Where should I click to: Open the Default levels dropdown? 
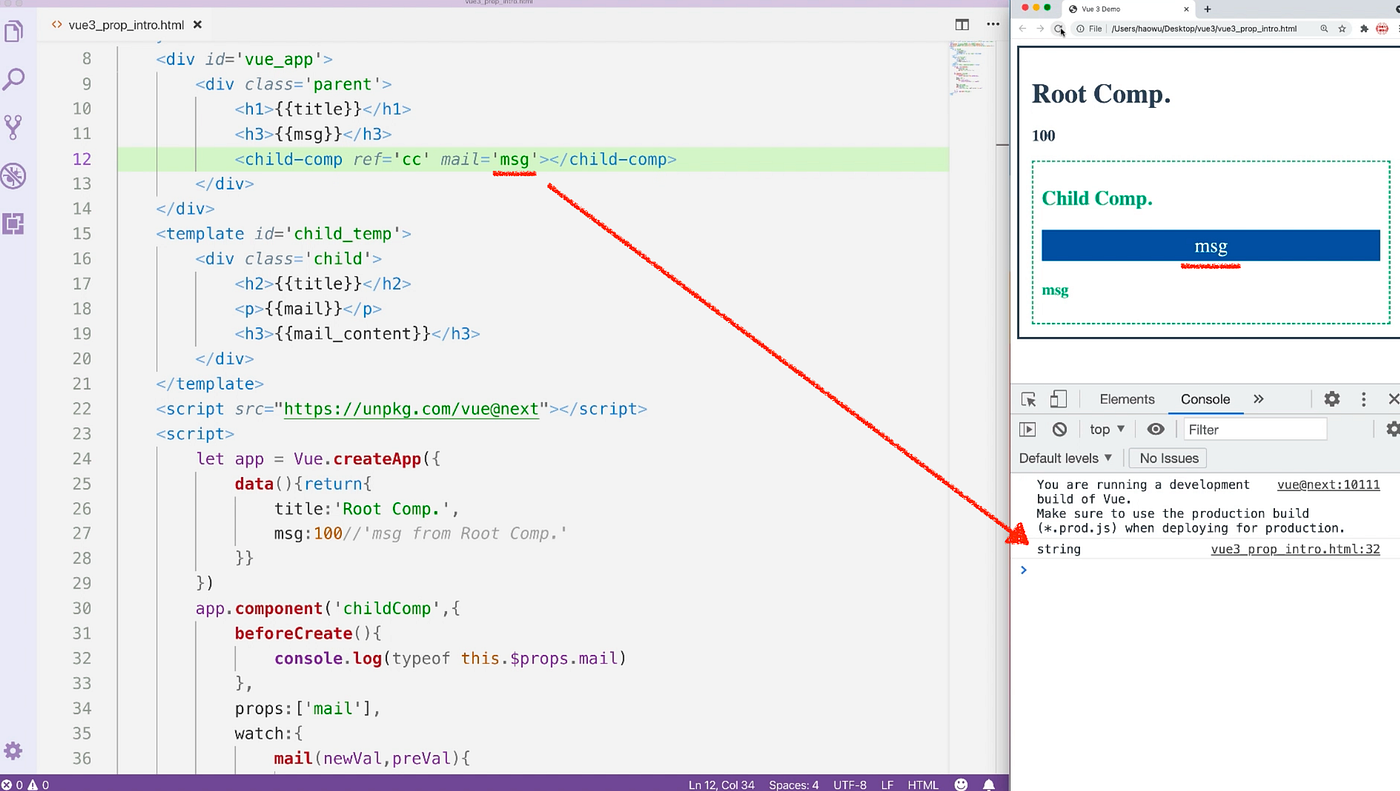coord(1065,458)
